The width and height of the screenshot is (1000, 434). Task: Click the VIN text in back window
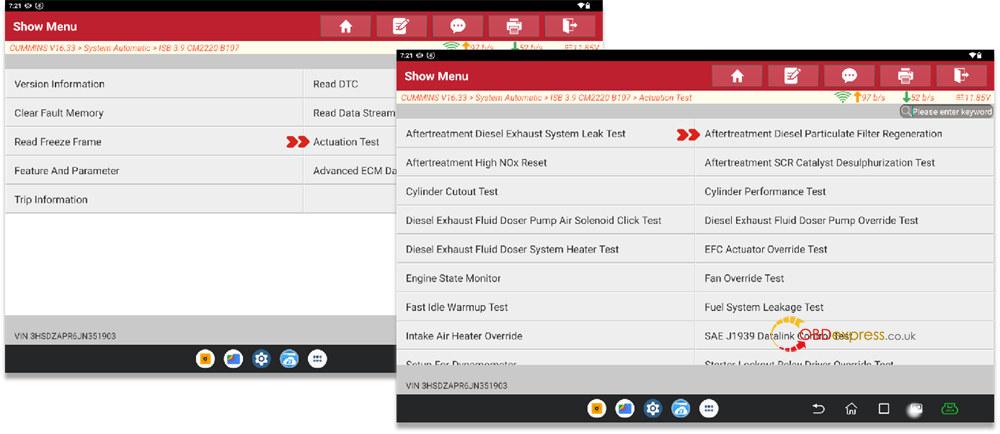coord(65,336)
